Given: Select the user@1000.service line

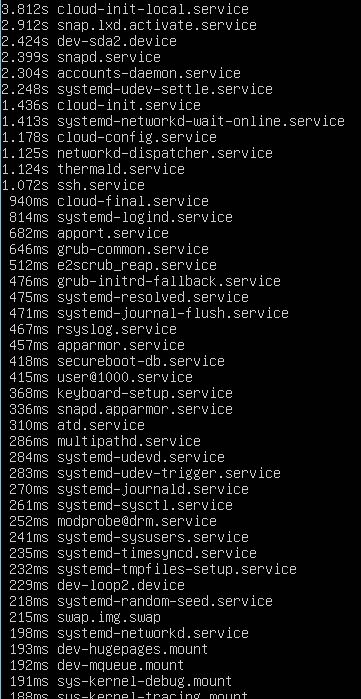Looking at the screenshot, I should pos(101,378).
